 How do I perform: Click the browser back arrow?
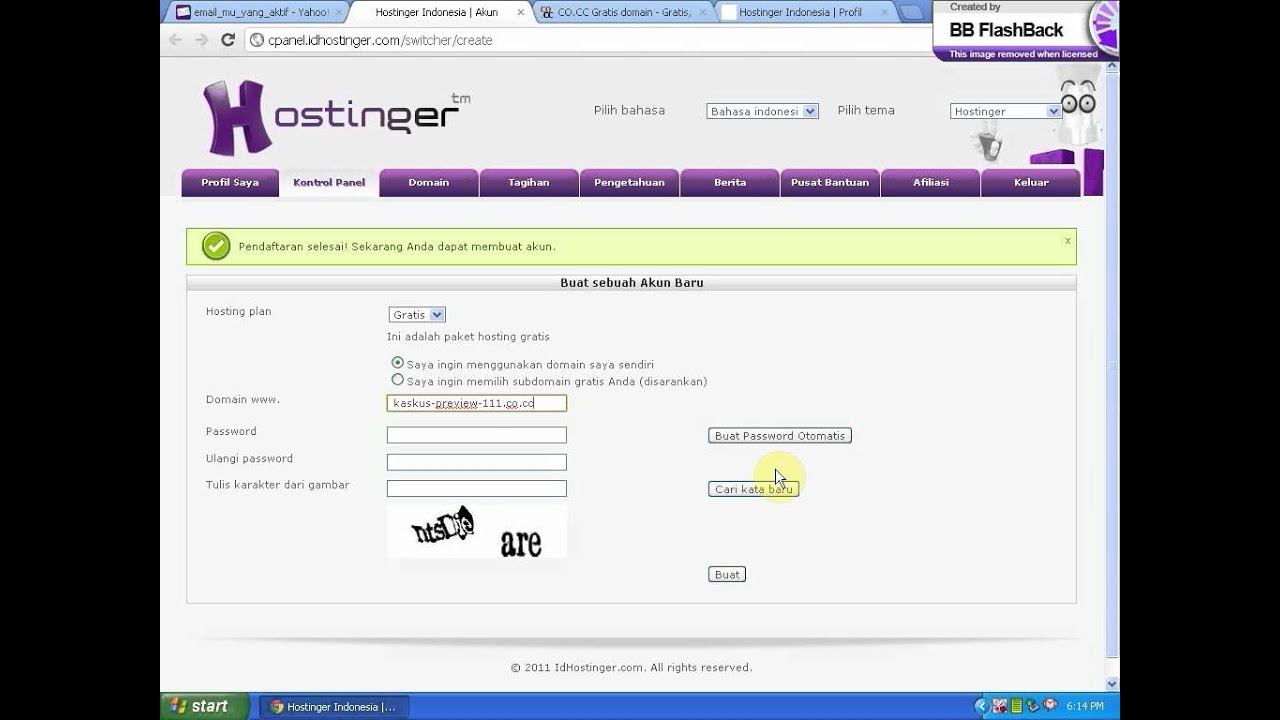[x=176, y=40]
